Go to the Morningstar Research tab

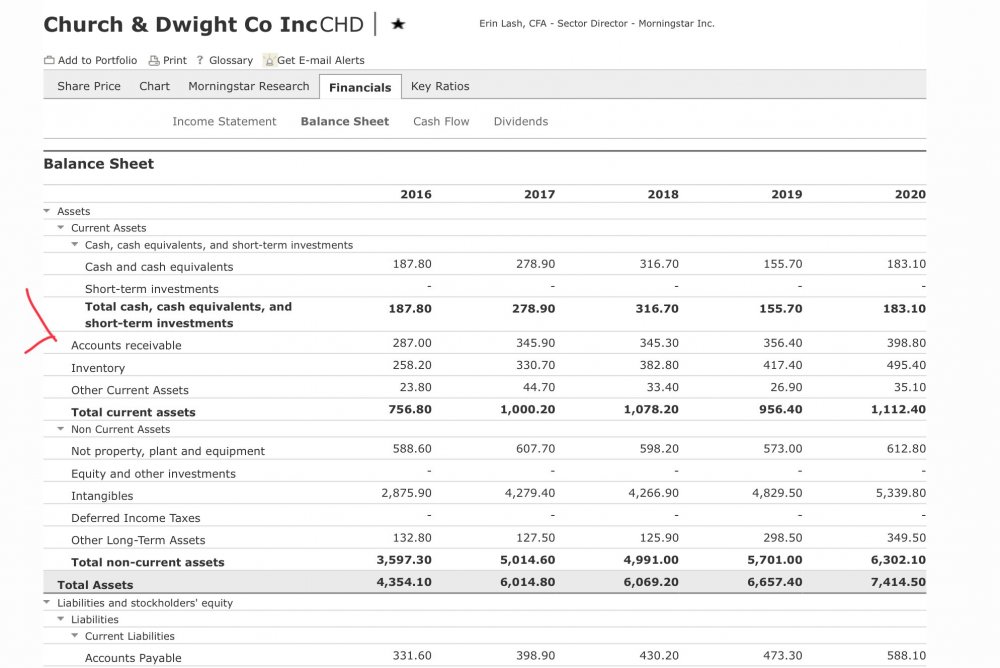(249, 86)
